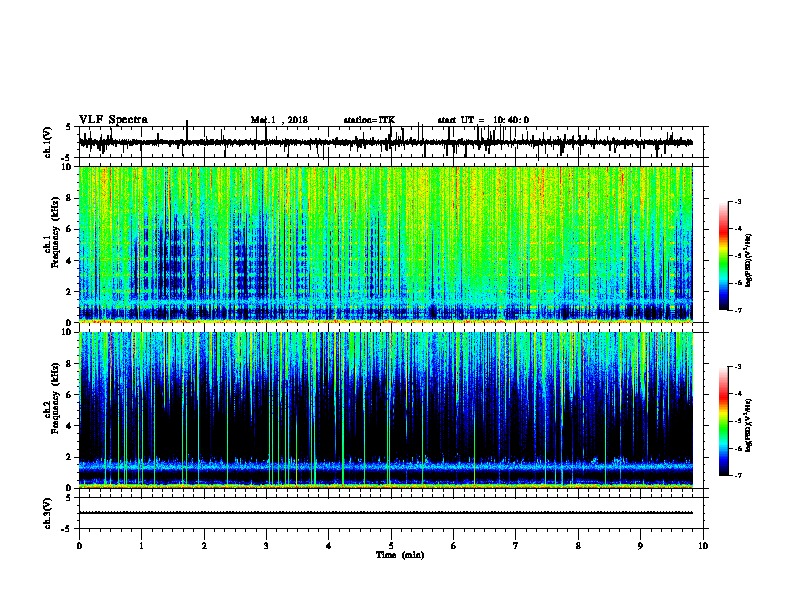This screenshot has height=612, width=792.
Task: Click the 4 kHz tick on ch.1 spectrogram
Action: (x=70, y=261)
